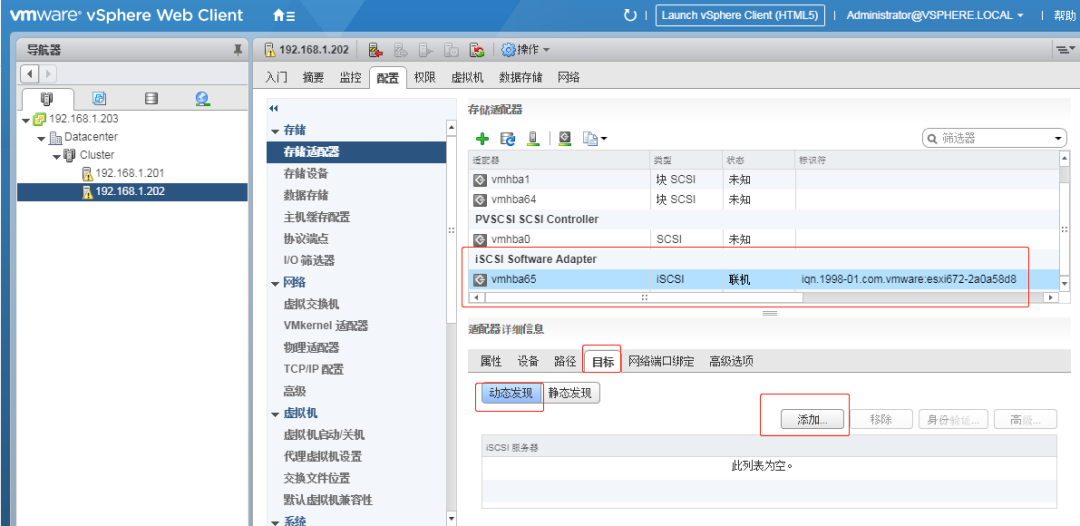Click the first host toolbar icon with red arrow
1080x526 pixels.
[x=375, y=50]
